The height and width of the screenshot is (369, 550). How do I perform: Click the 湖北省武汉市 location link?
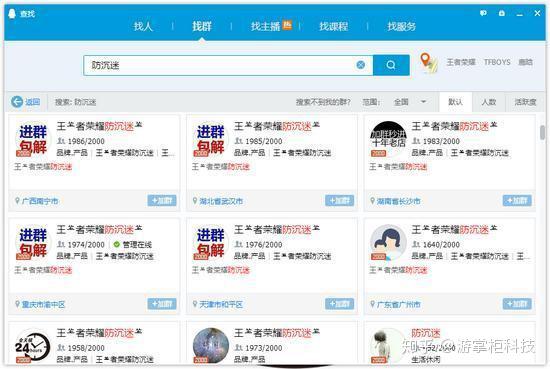pyautogui.click(x=221, y=201)
